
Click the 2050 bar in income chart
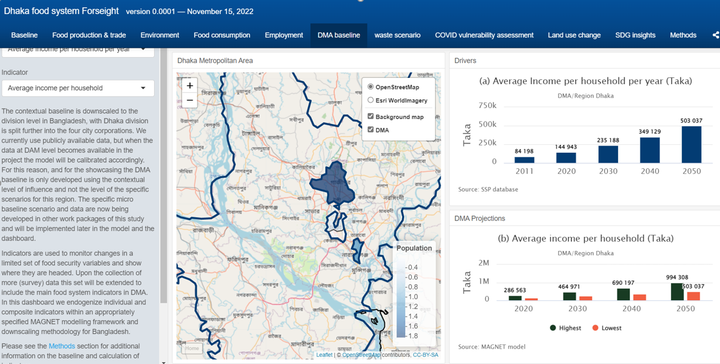[692, 144]
